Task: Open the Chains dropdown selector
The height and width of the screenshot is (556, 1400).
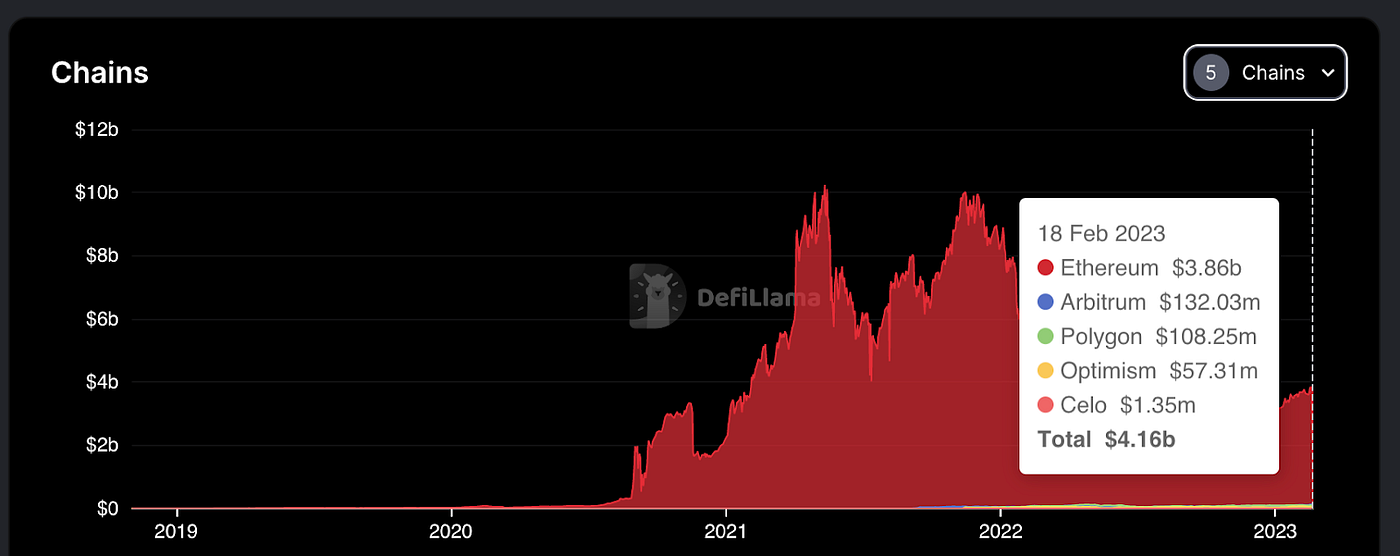Action: click(1266, 73)
